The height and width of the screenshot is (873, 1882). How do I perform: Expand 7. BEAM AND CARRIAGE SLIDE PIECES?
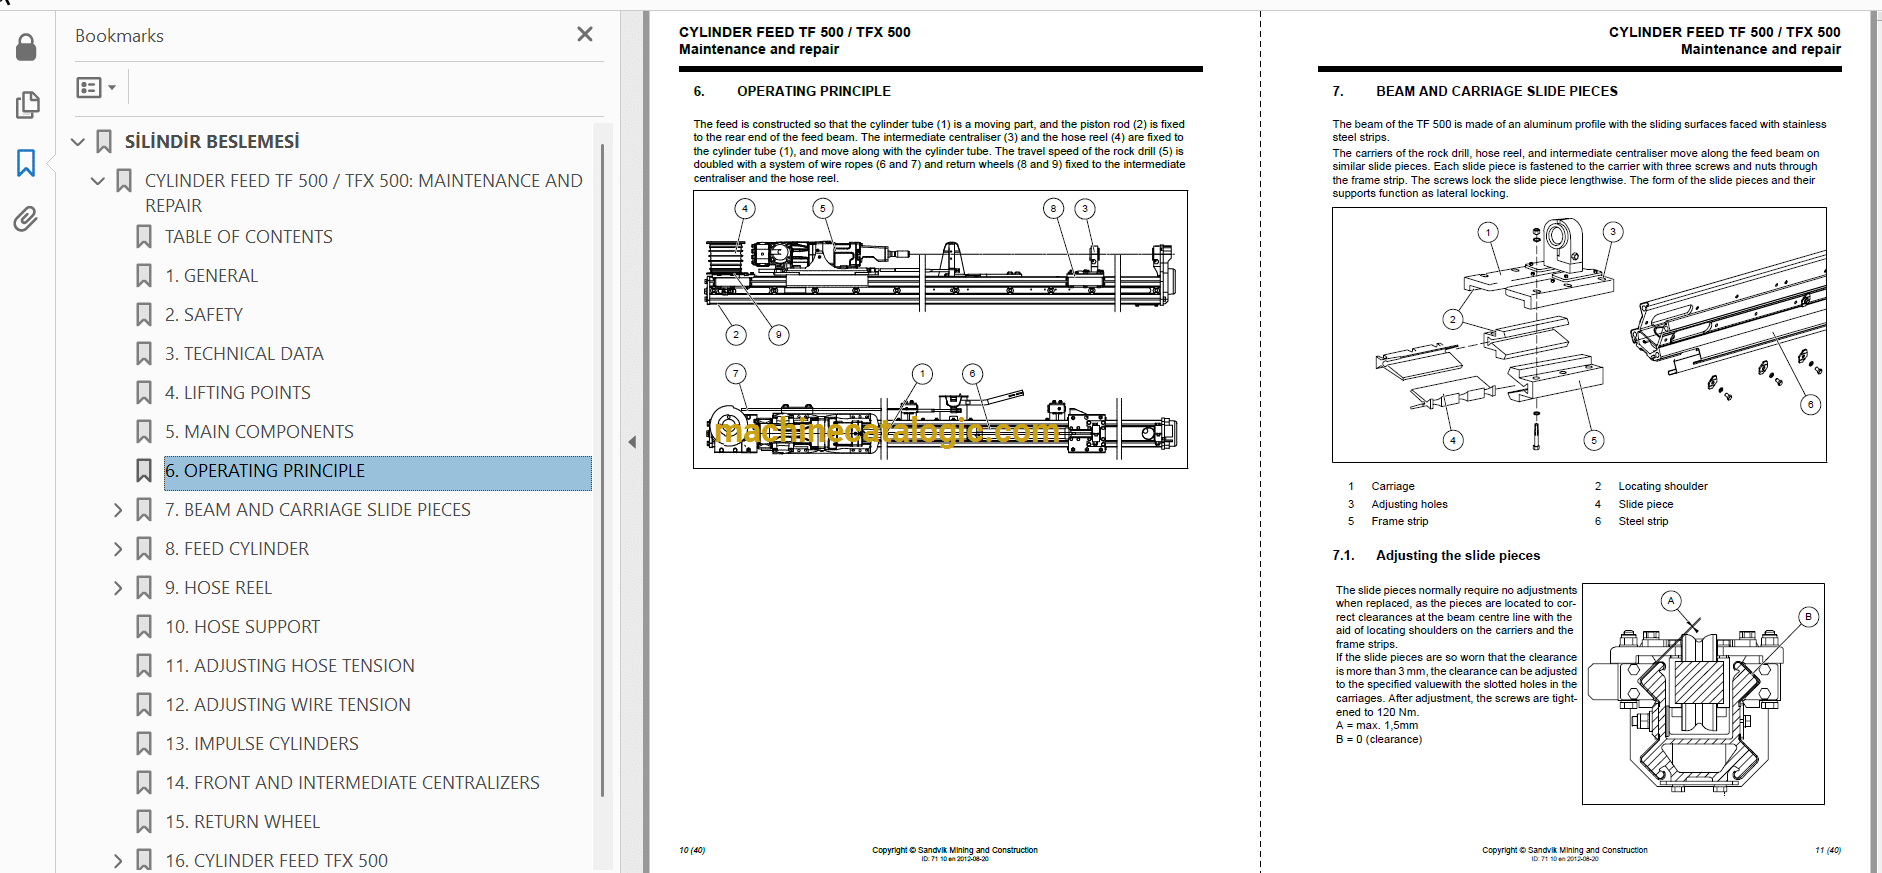click(x=118, y=510)
